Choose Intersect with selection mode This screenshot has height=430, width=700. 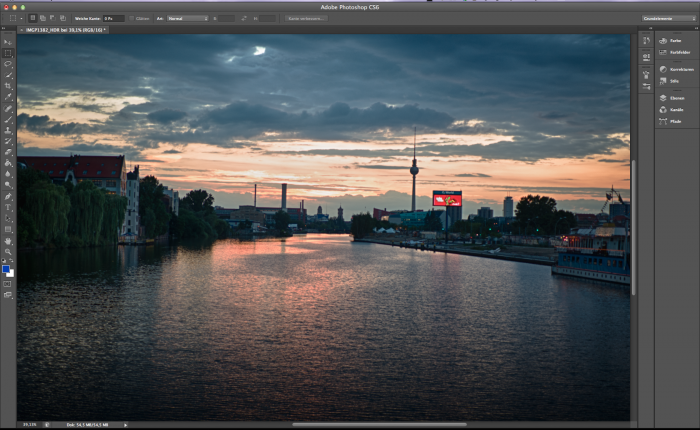[63, 18]
